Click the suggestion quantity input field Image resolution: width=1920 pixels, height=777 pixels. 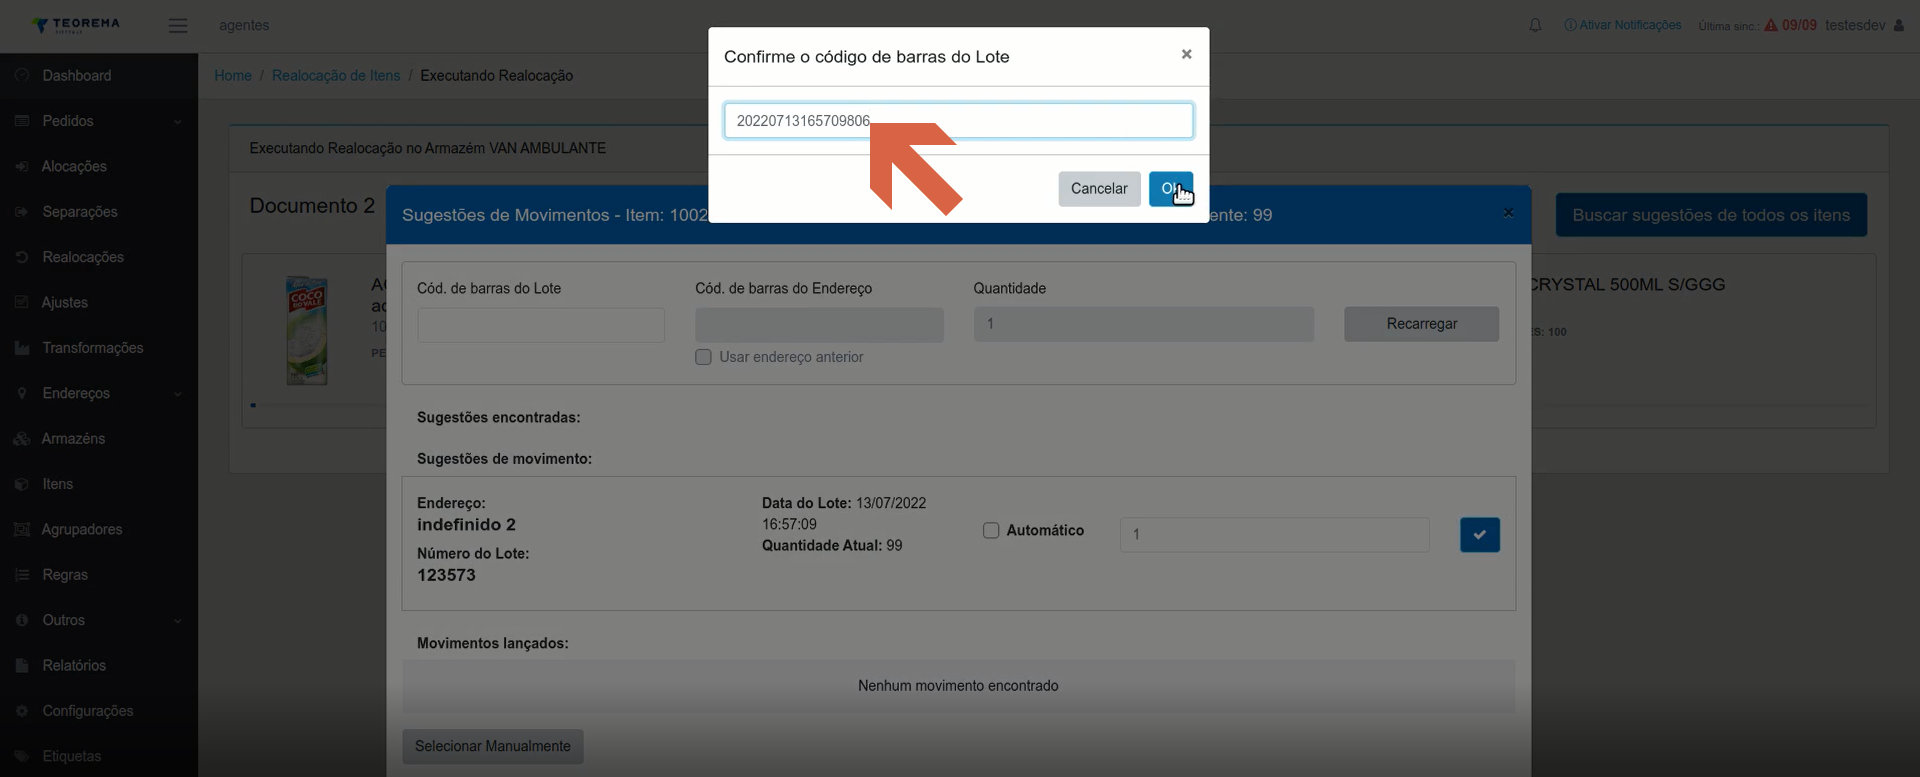tap(1275, 535)
